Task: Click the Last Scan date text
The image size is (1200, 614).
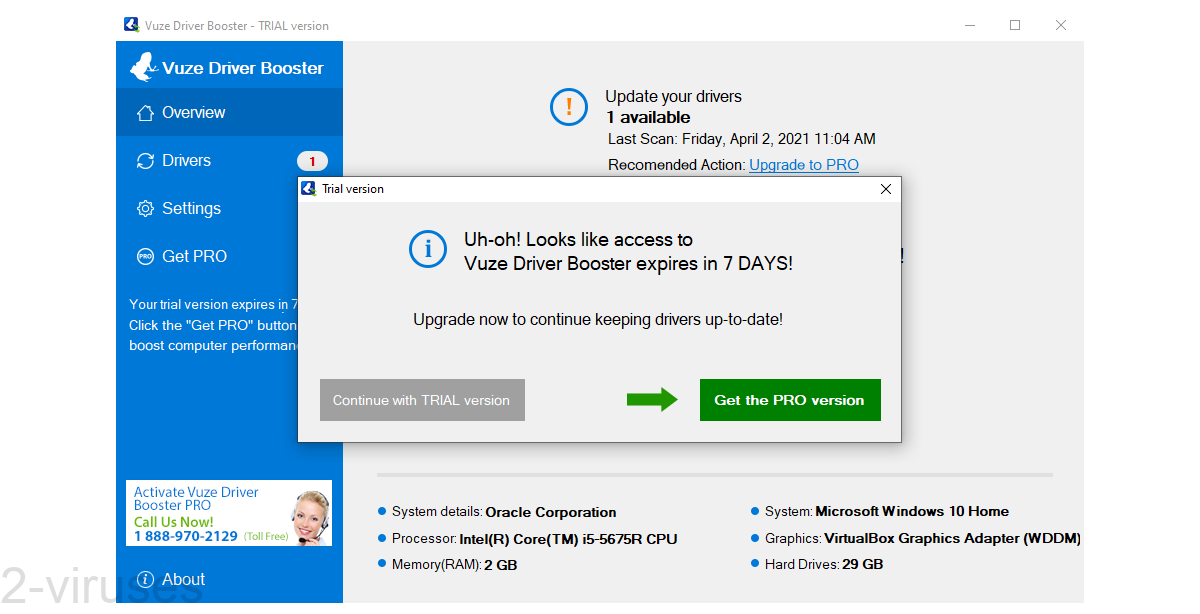Action: [x=742, y=139]
